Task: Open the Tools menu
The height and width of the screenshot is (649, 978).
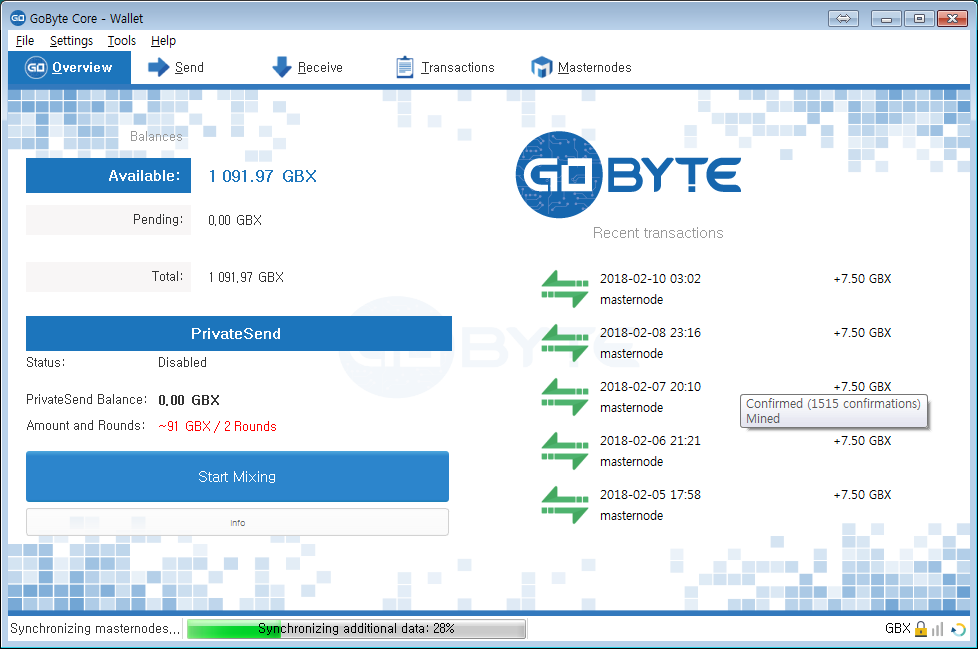Action: point(122,41)
